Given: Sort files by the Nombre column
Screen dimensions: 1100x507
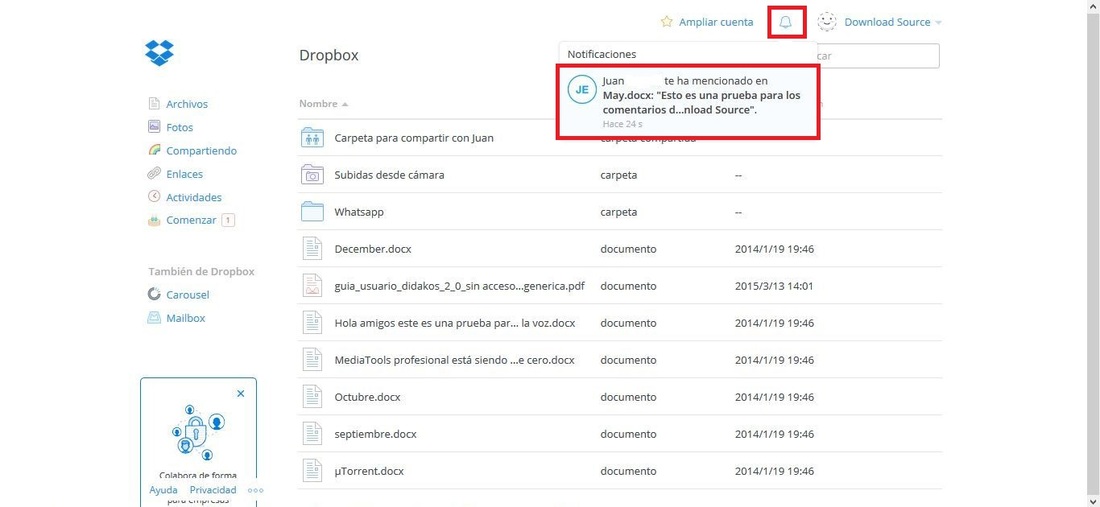Looking at the screenshot, I should pyautogui.click(x=323, y=104).
